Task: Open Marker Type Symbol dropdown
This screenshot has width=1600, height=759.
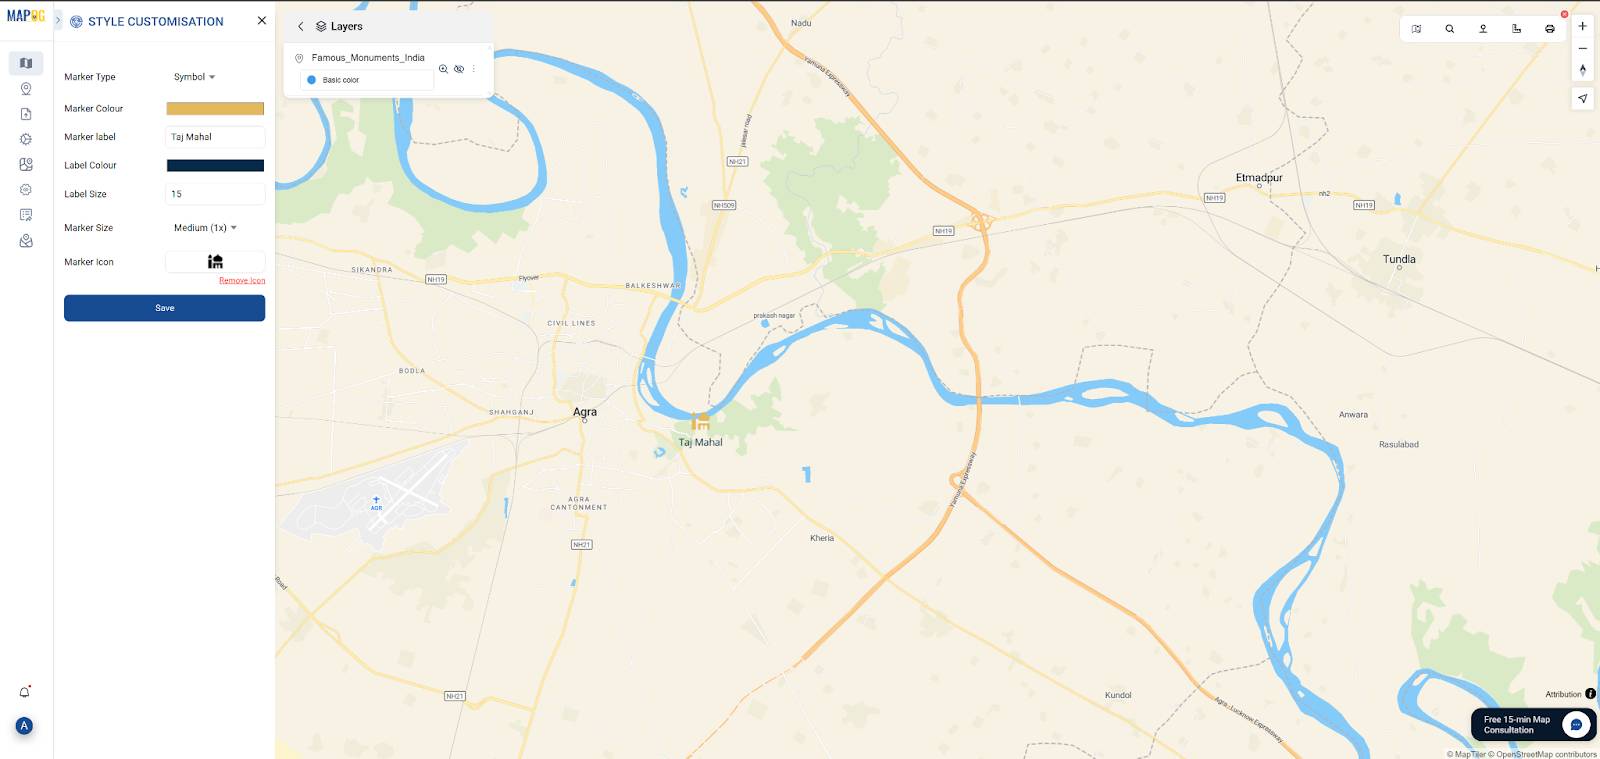Action: [195, 77]
